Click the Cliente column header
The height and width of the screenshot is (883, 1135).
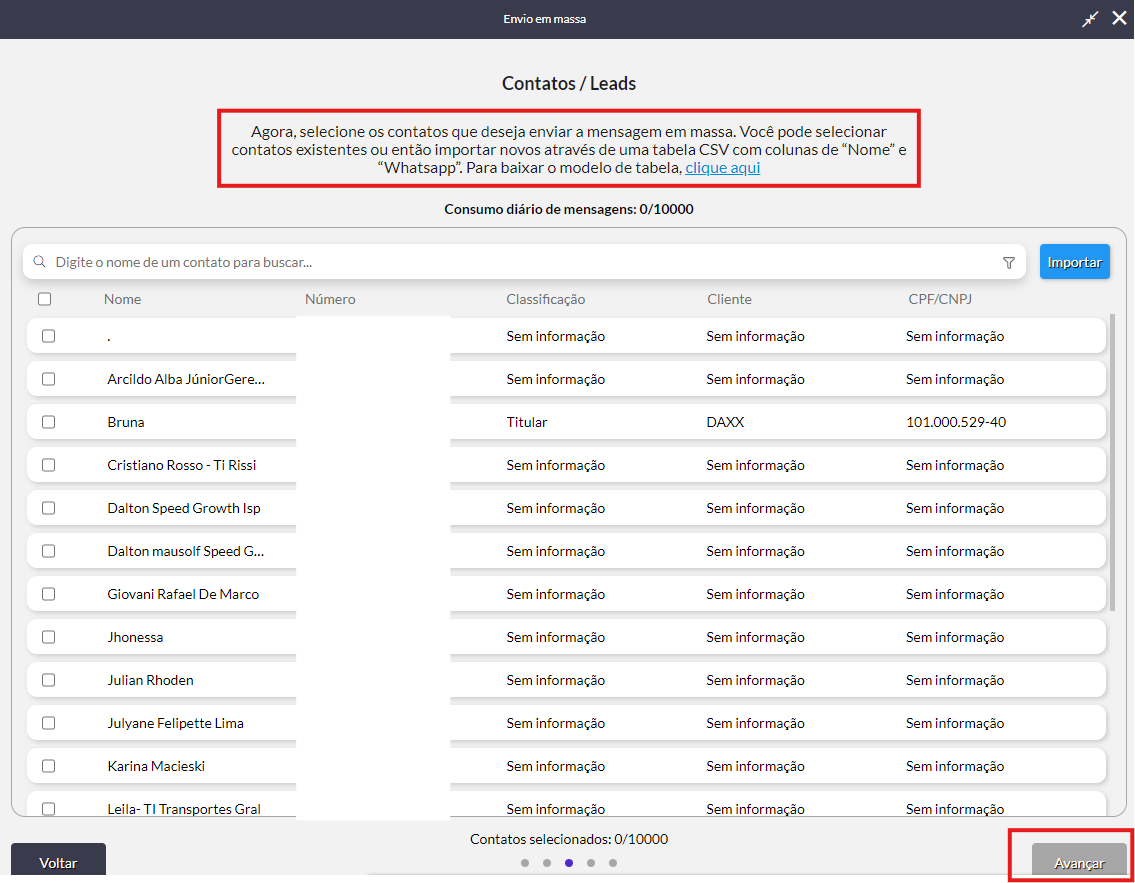click(729, 299)
